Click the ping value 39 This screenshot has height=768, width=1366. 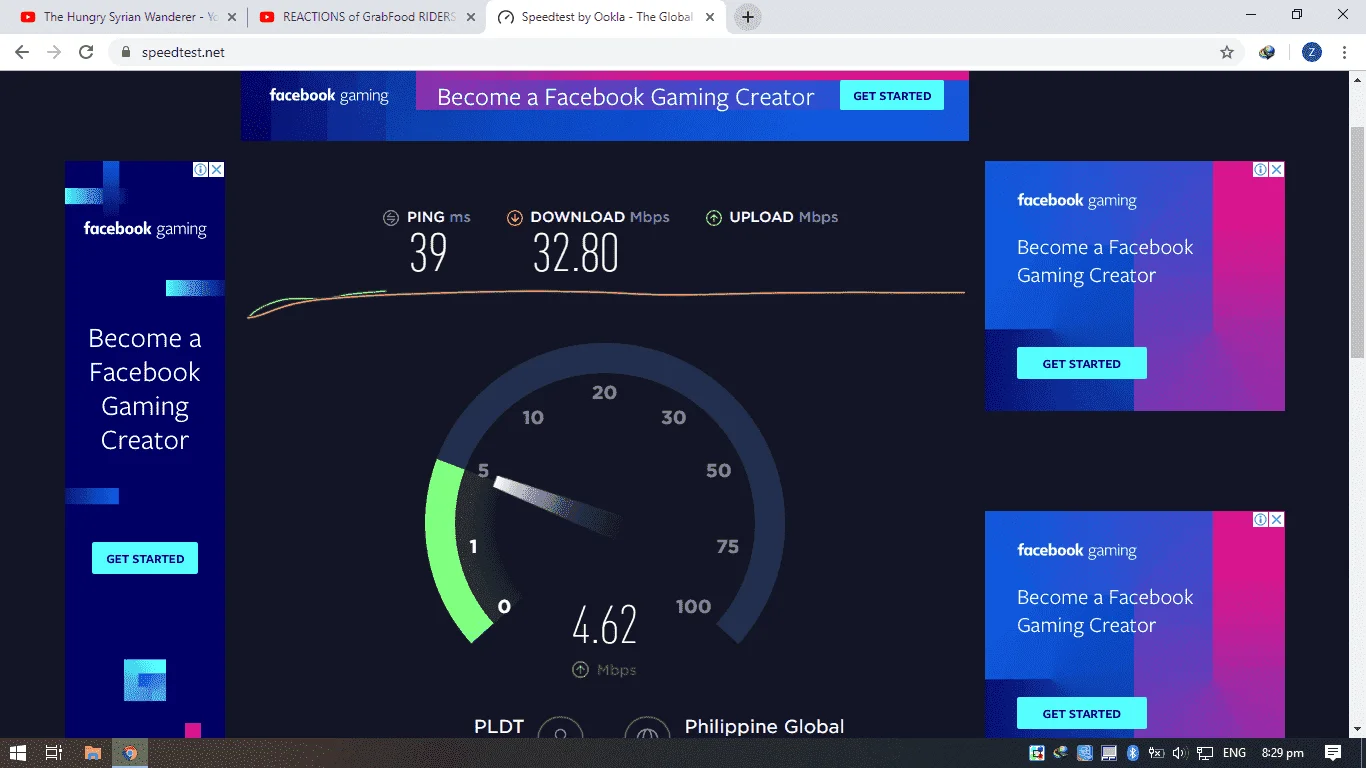[428, 254]
